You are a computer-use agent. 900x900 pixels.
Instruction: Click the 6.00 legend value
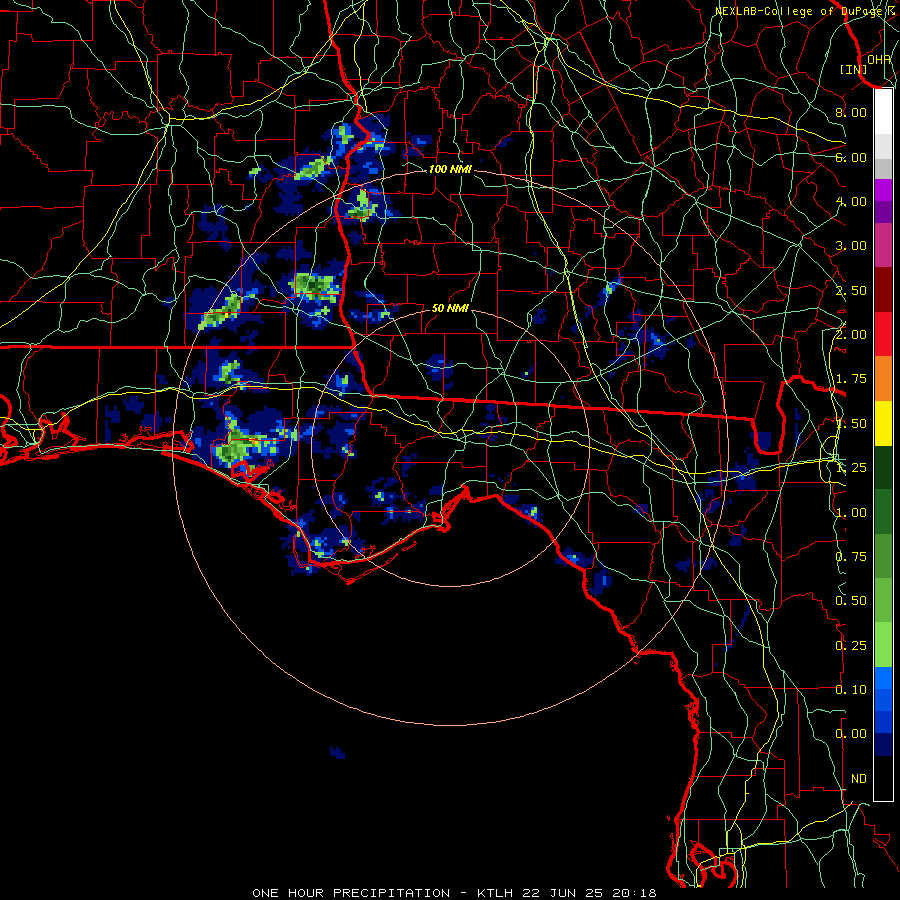coord(851,157)
